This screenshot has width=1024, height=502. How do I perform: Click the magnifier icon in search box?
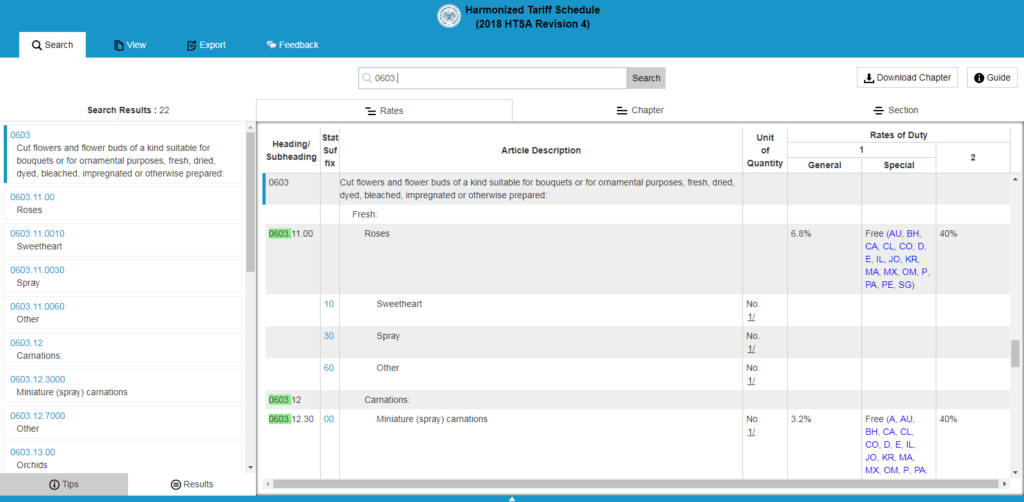367,78
